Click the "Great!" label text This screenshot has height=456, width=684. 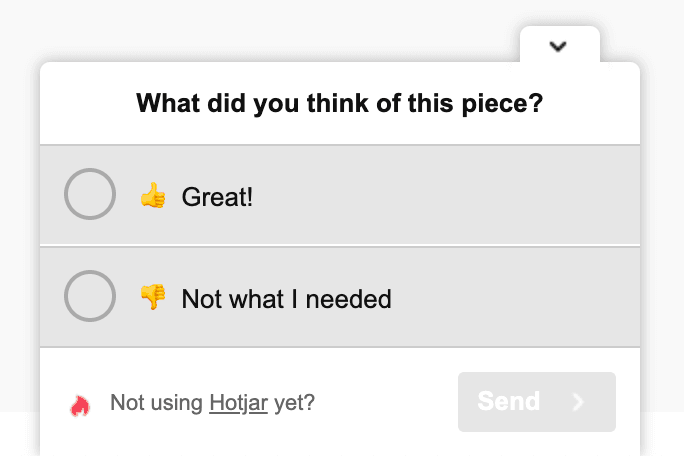tap(217, 197)
